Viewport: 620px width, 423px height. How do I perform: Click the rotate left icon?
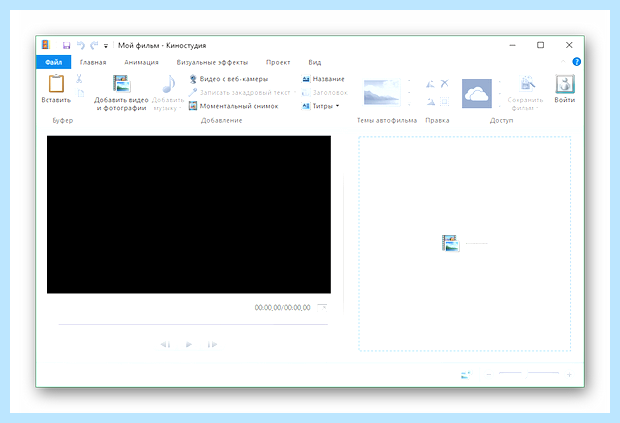tap(430, 84)
